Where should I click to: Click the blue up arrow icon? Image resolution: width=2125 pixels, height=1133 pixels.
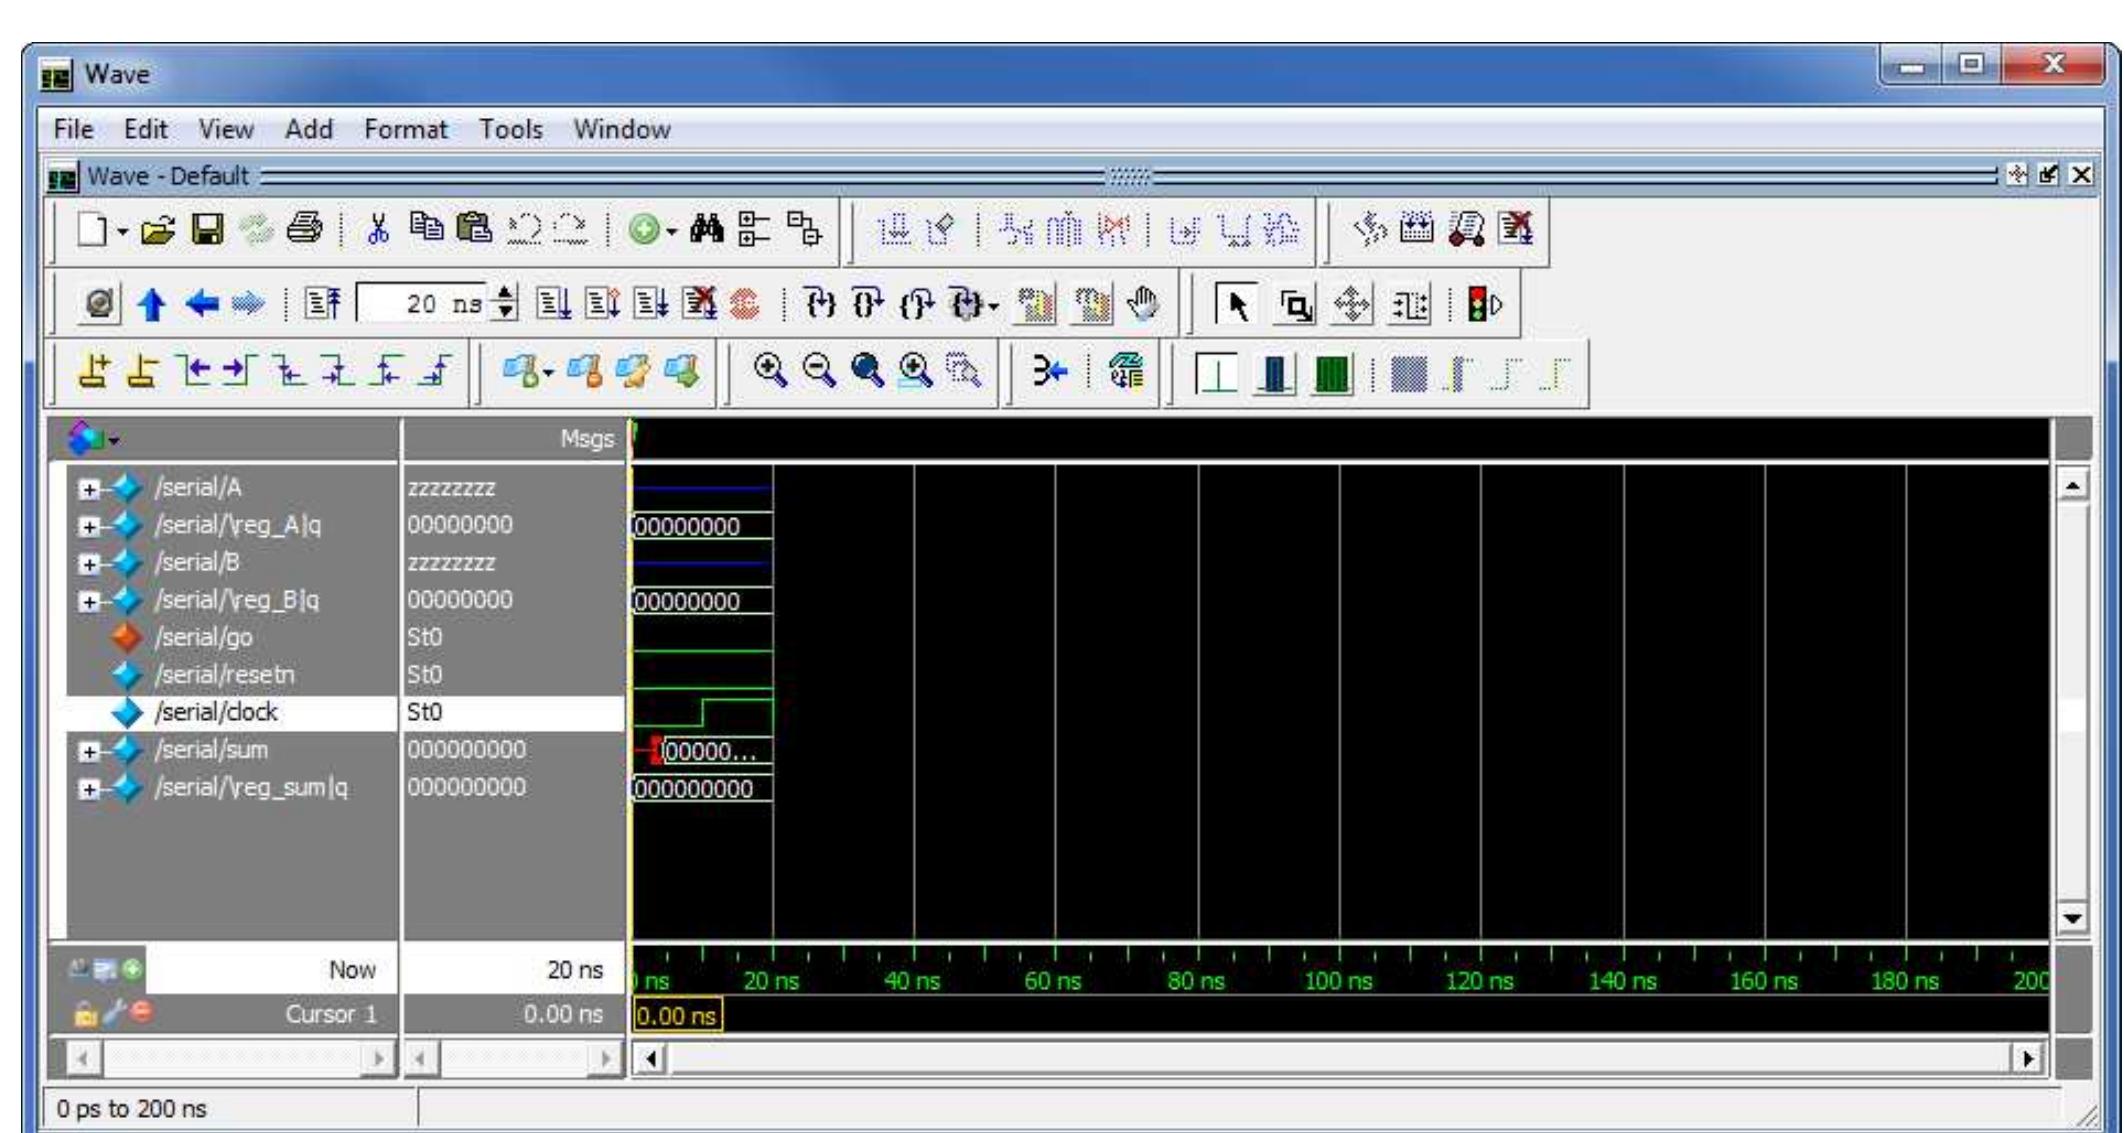click(x=152, y=304)
